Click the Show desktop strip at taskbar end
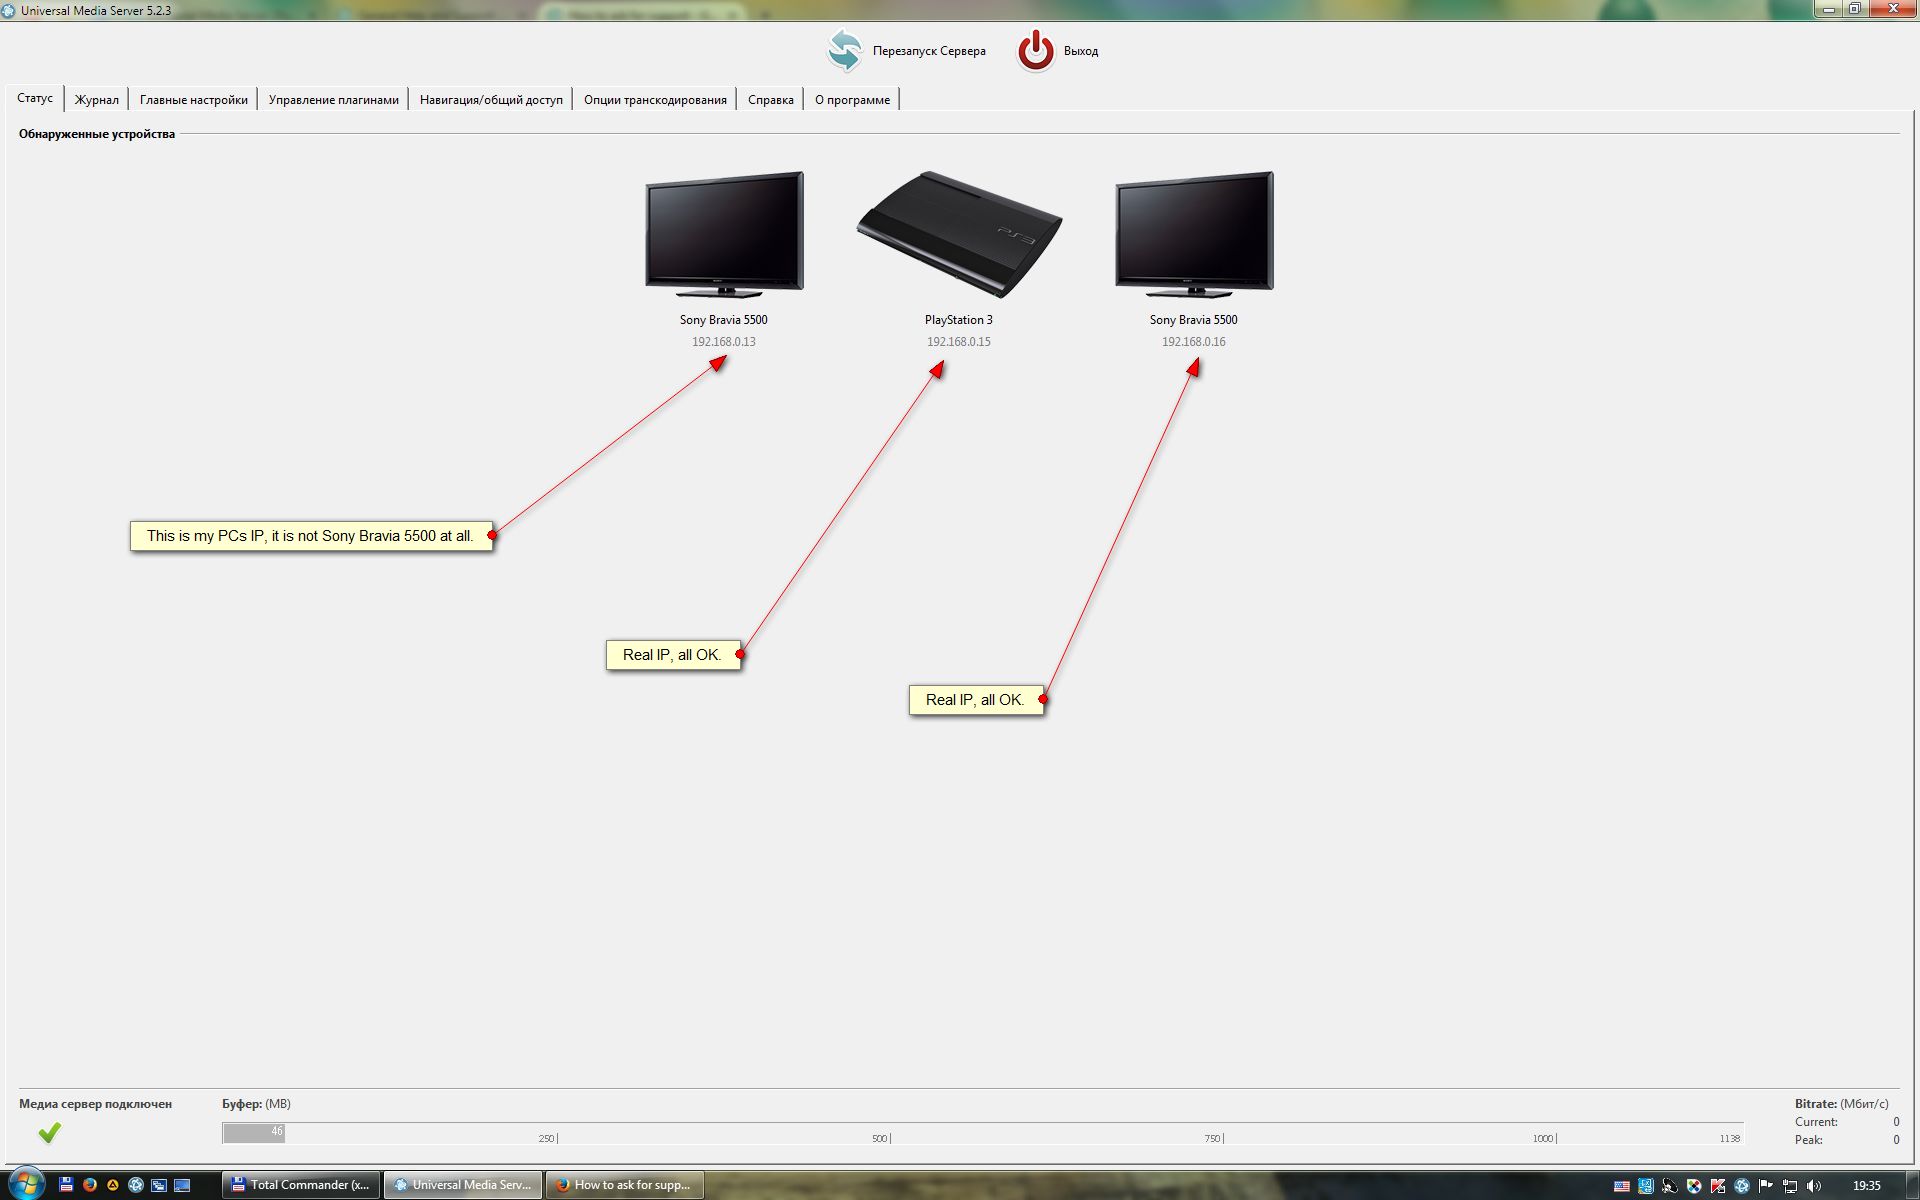The image size is (1920, 1200). coord(1912,1185)
